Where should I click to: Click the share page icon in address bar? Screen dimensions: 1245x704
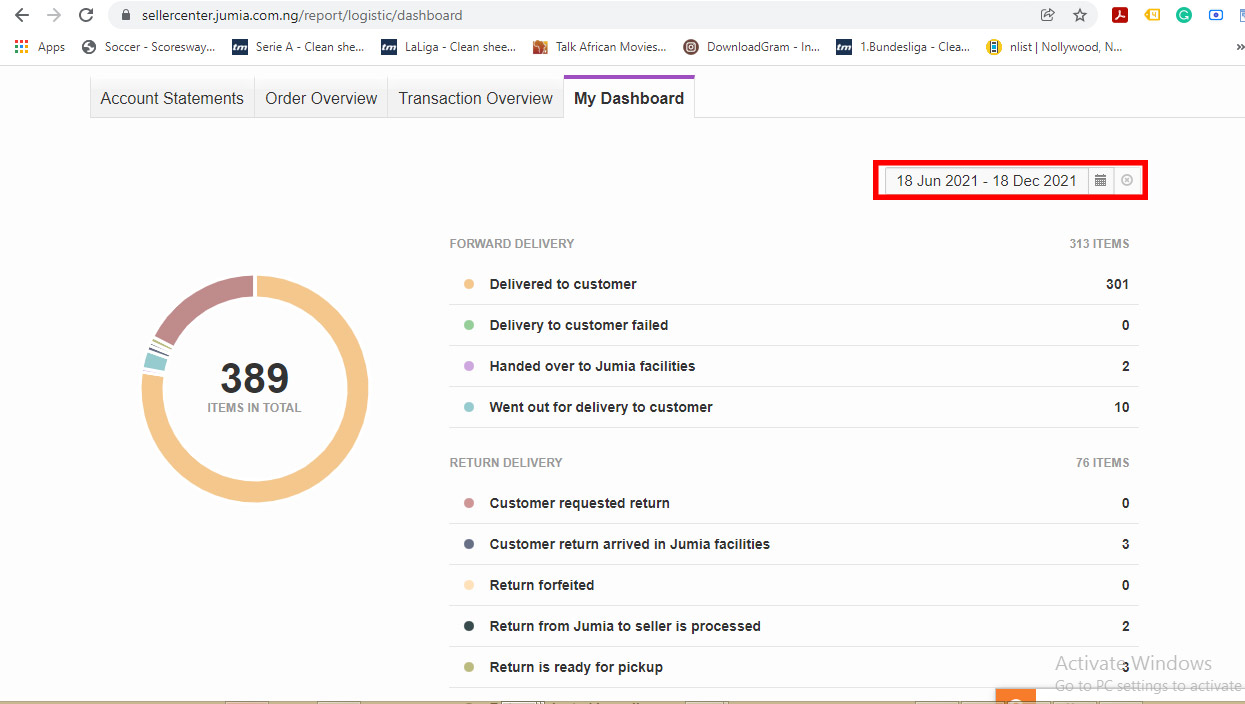1048,15
